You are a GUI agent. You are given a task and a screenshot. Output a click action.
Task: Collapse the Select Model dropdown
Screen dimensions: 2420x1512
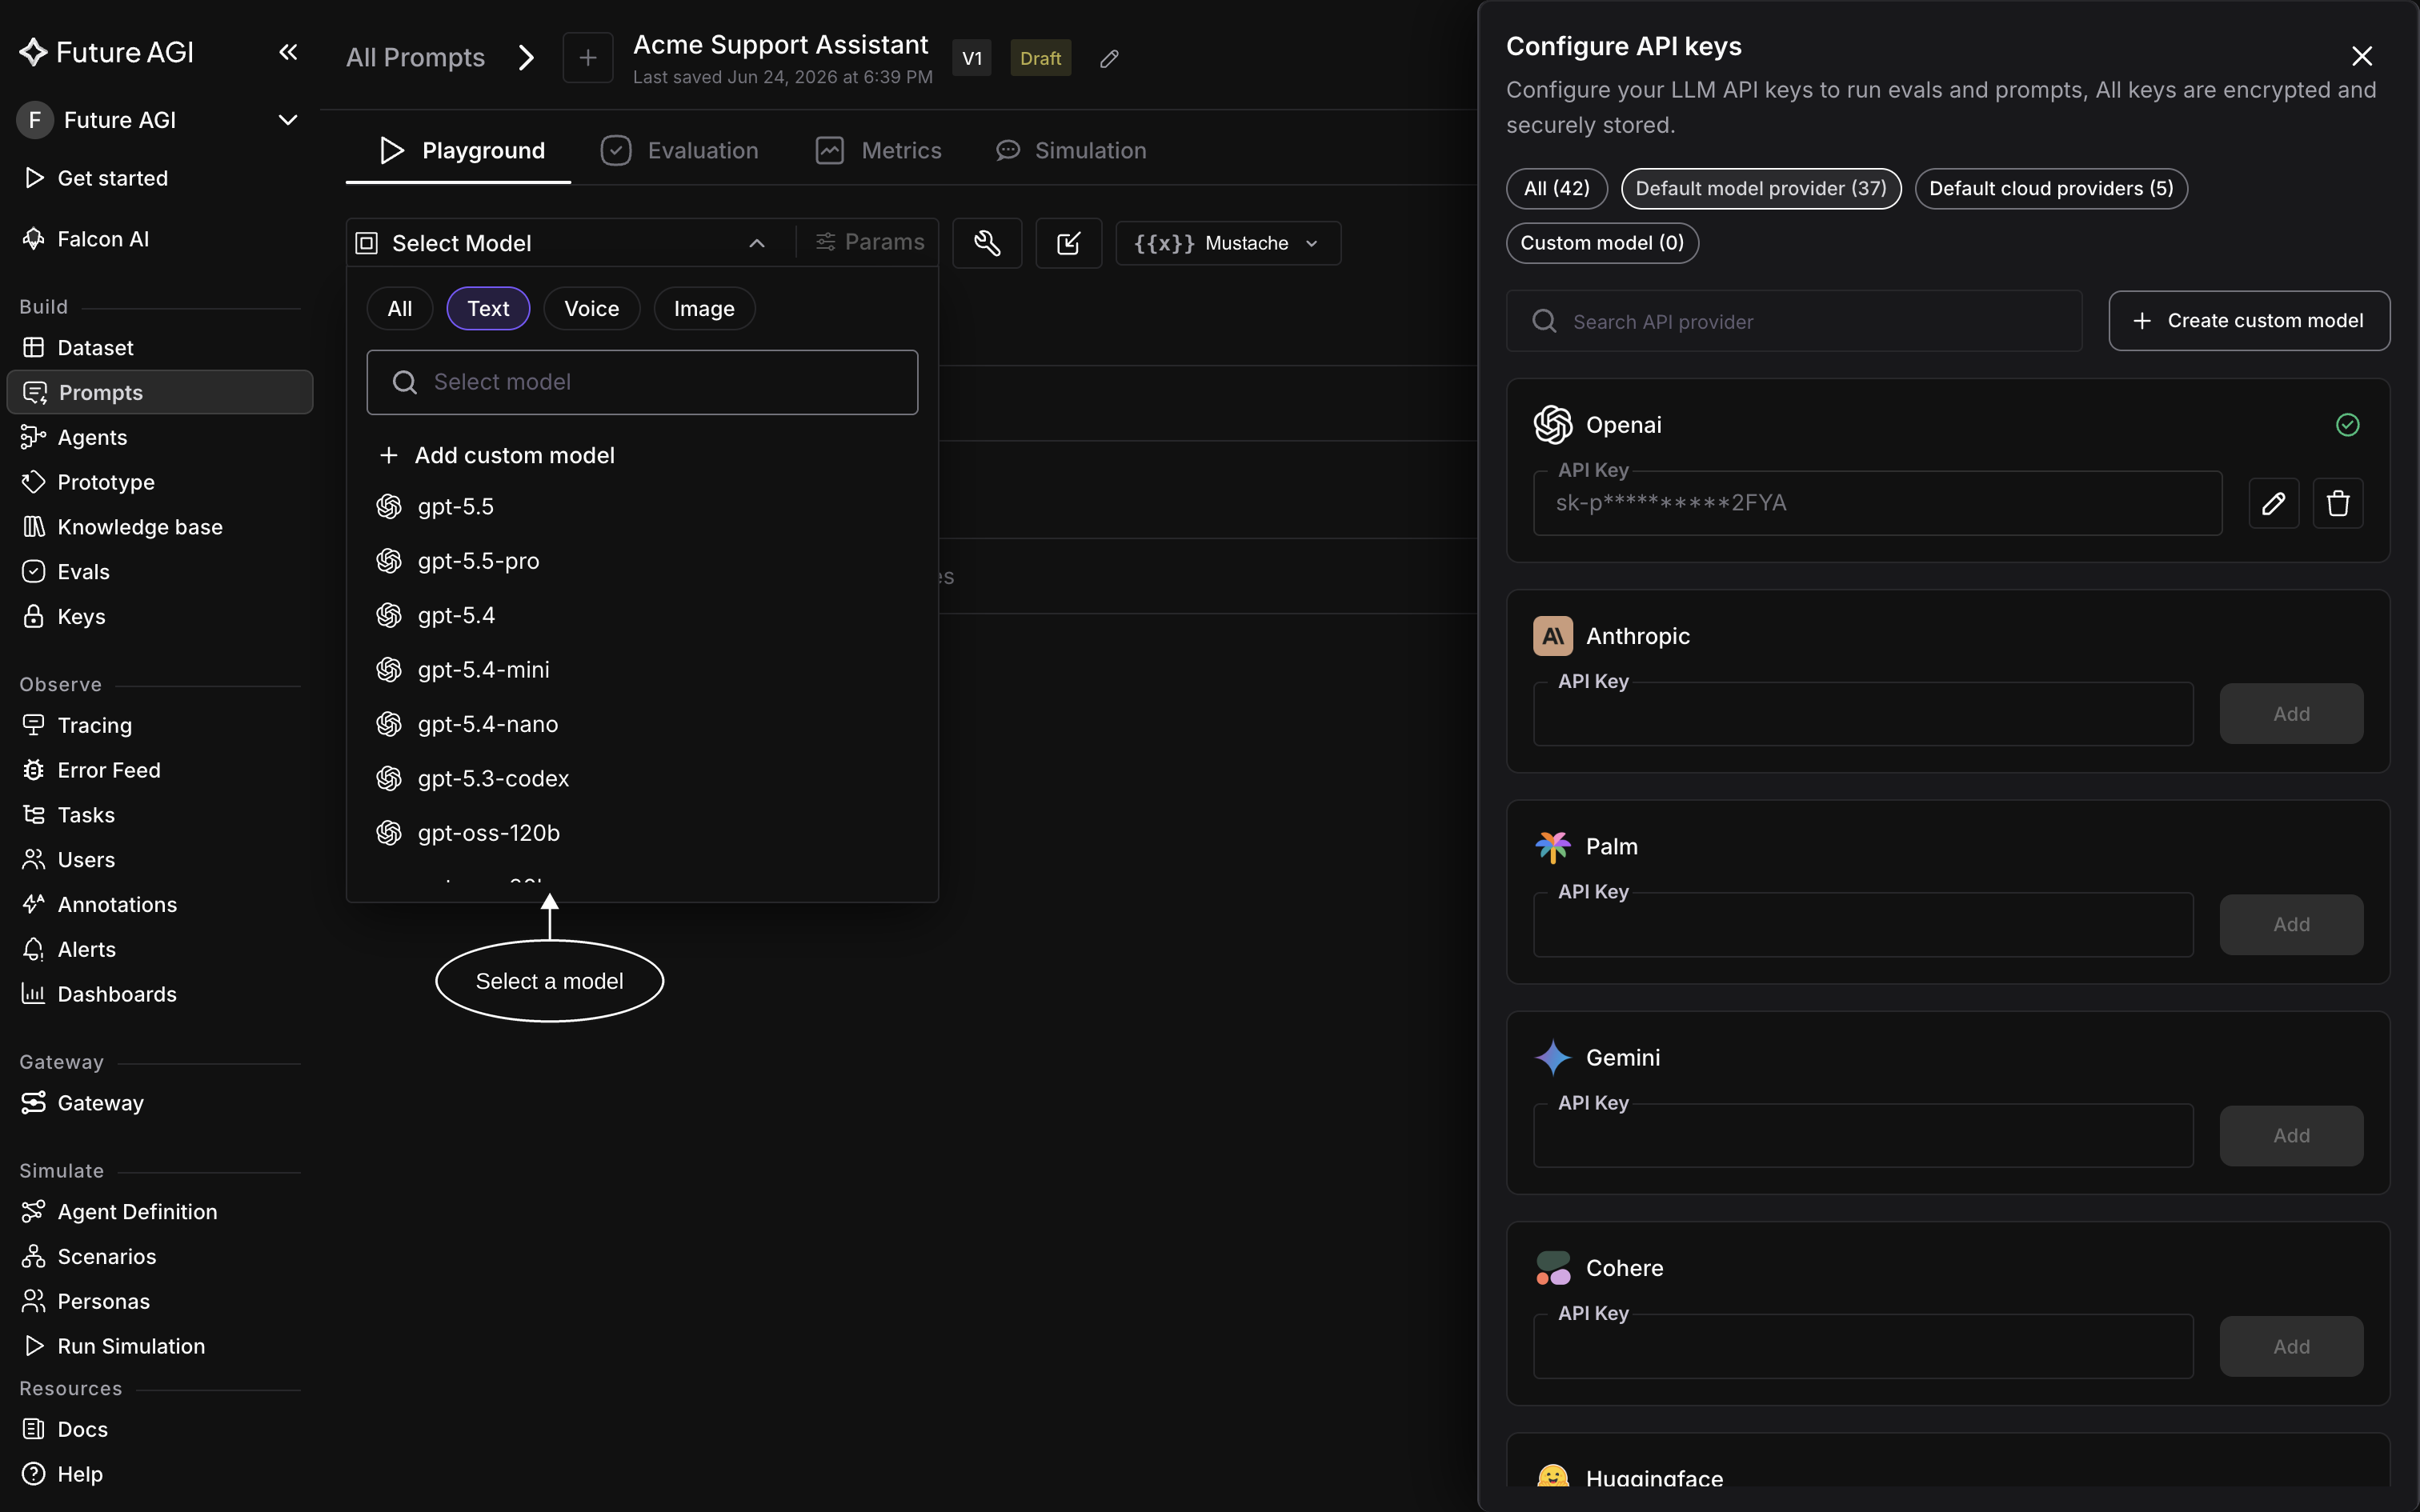(x=757, y=243)
